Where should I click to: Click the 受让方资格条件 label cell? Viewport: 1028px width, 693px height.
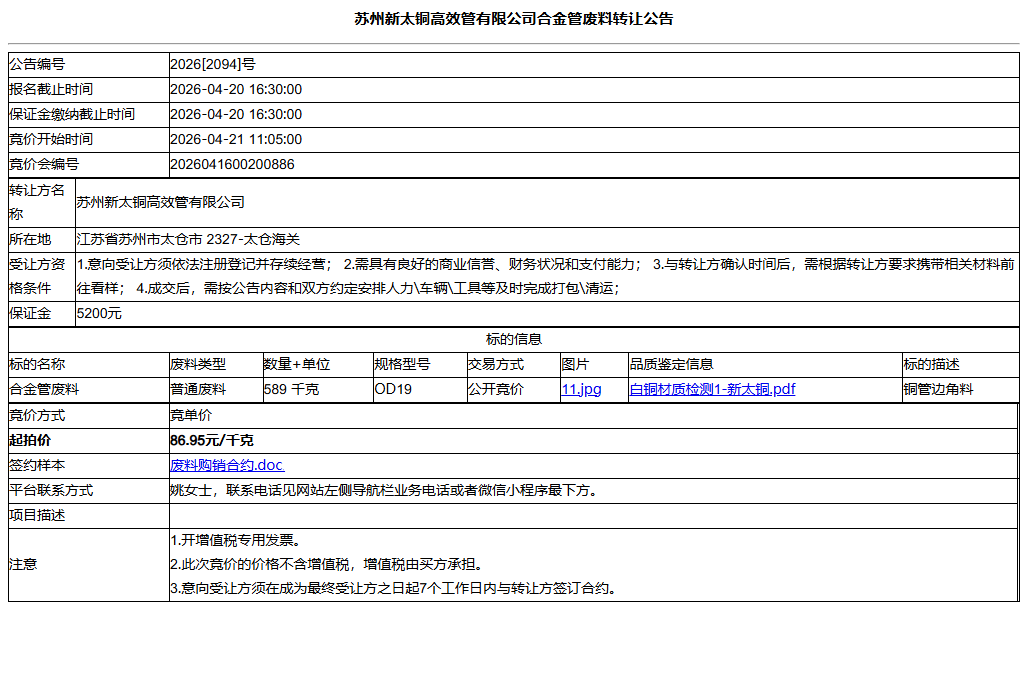point(42,277)
